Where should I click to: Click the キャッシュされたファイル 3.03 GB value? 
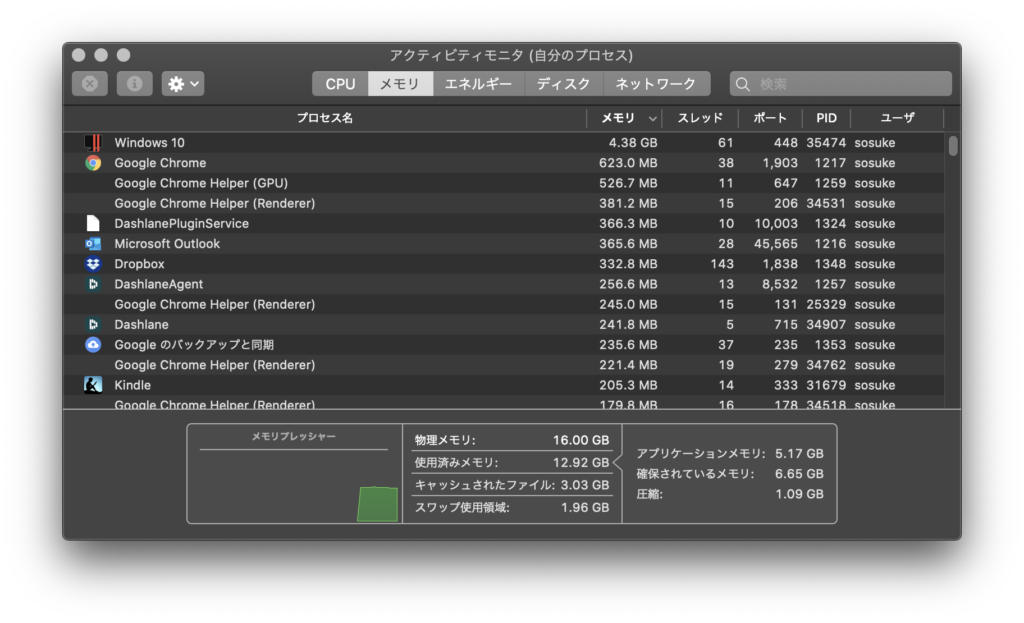[584, 485]
